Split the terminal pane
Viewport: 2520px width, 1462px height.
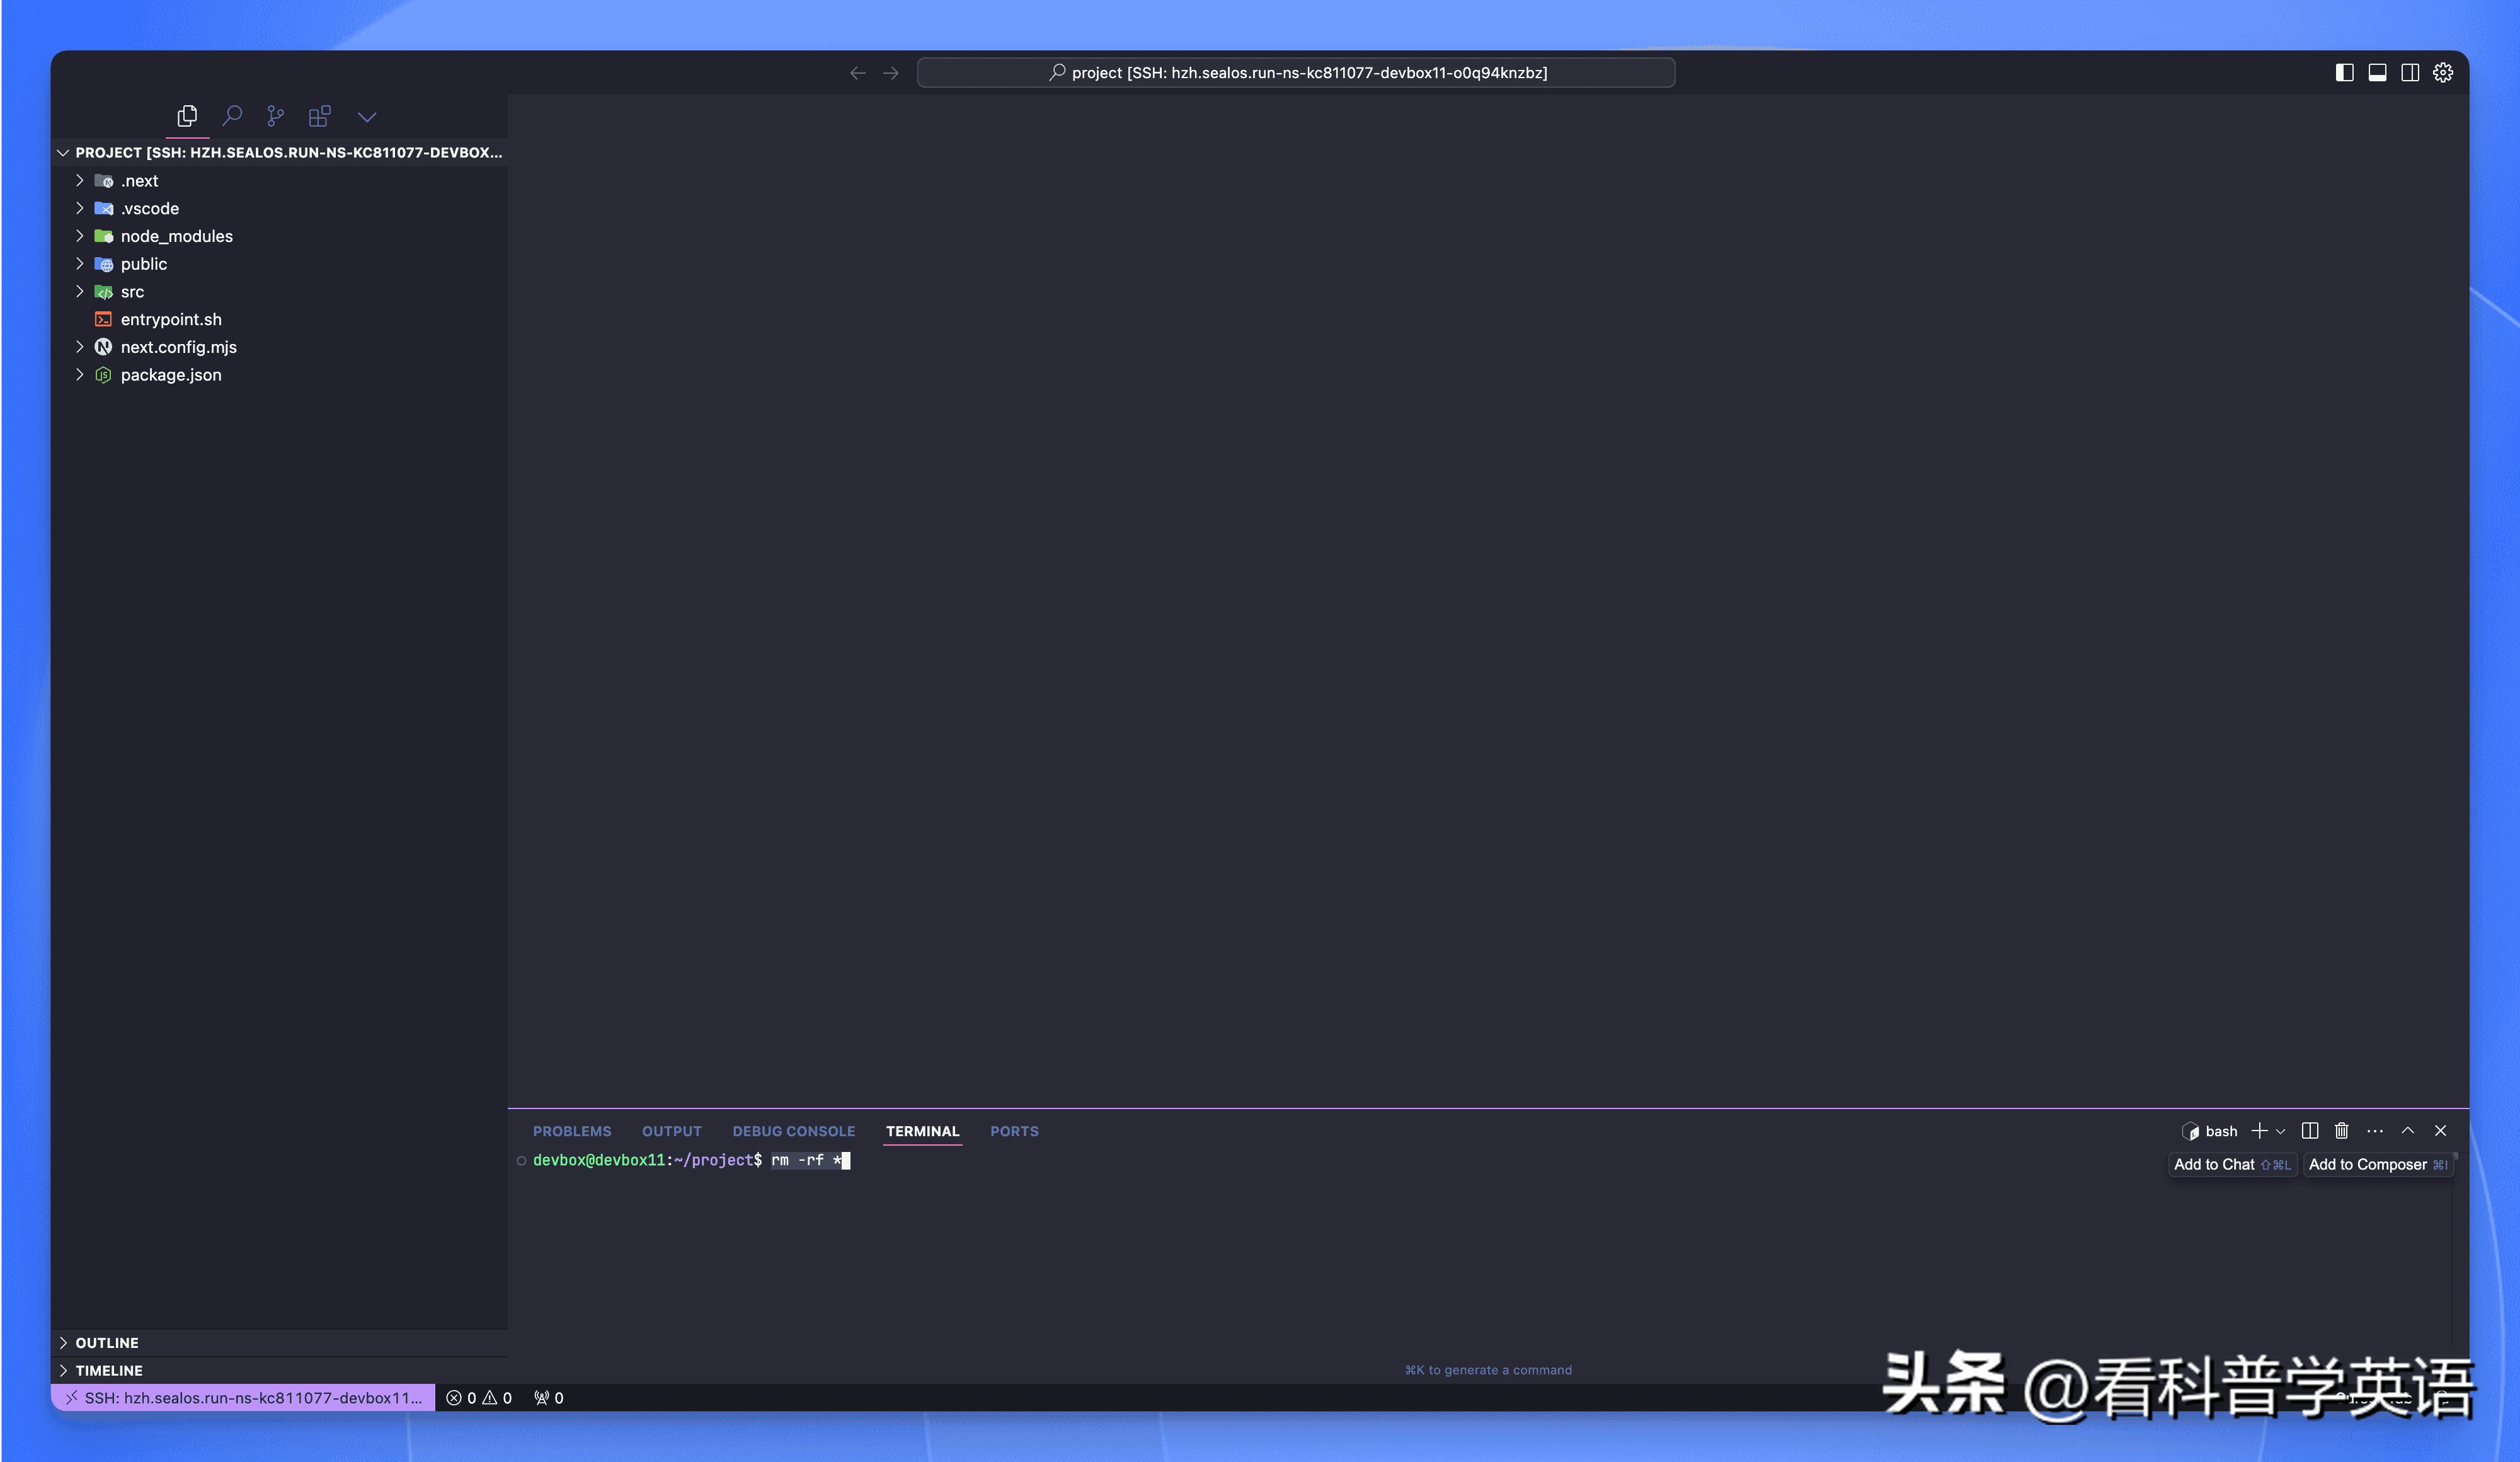coord(2310,1131)
